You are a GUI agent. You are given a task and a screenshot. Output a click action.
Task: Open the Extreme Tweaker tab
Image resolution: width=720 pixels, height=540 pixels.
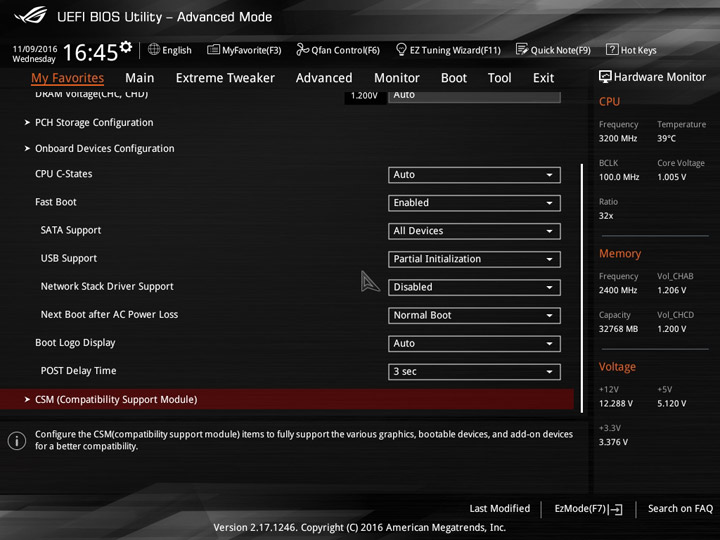click(x=225, y=78)
